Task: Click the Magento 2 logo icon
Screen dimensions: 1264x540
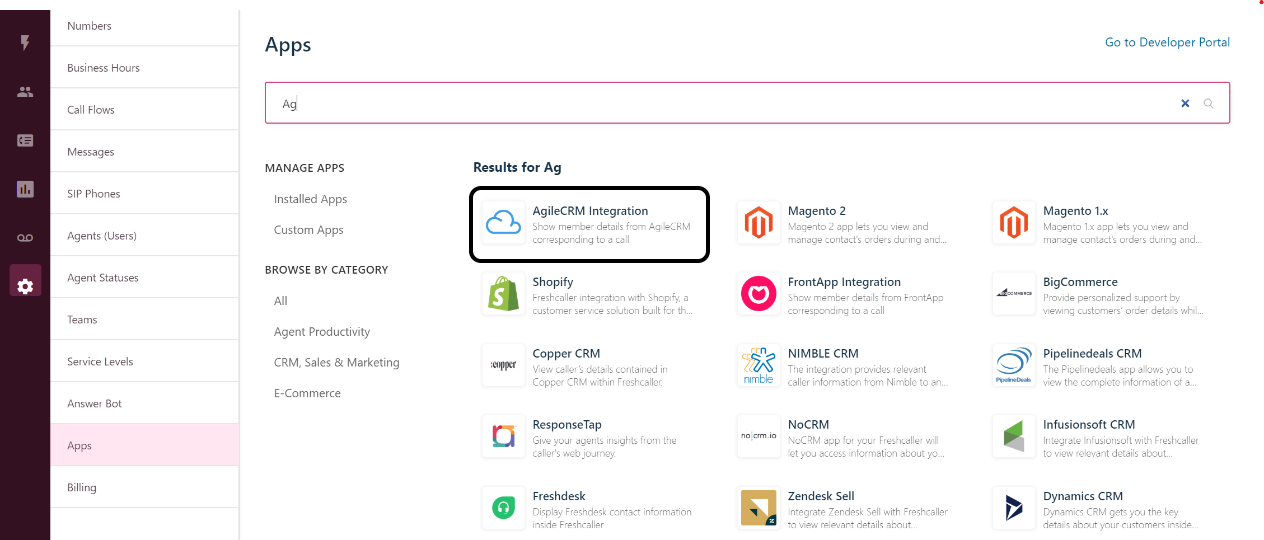Action: 758,224
